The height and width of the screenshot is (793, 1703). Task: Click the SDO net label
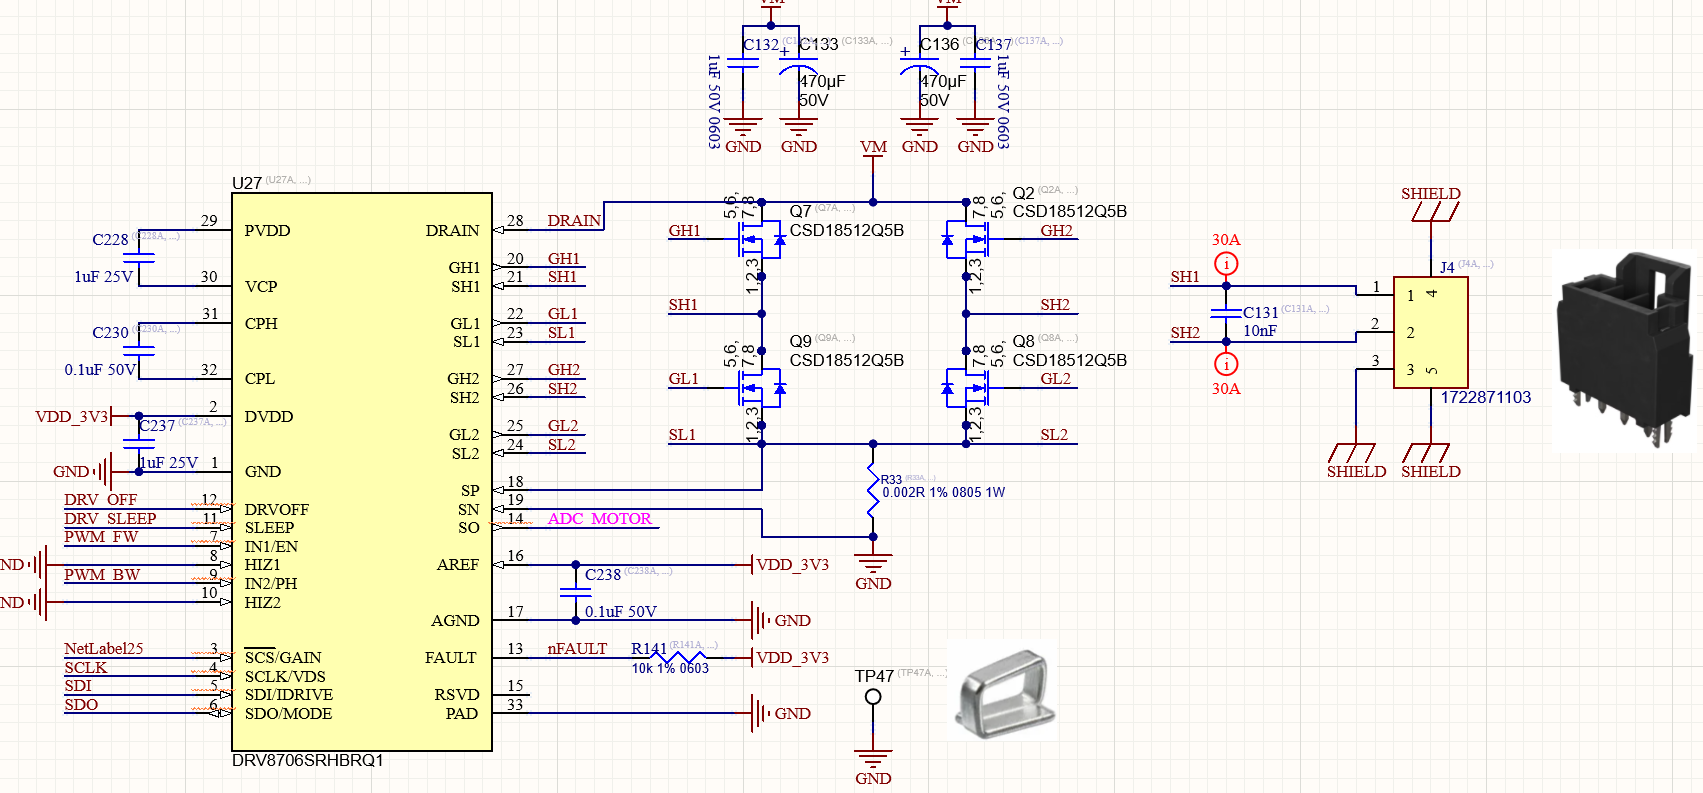point(81,704)
